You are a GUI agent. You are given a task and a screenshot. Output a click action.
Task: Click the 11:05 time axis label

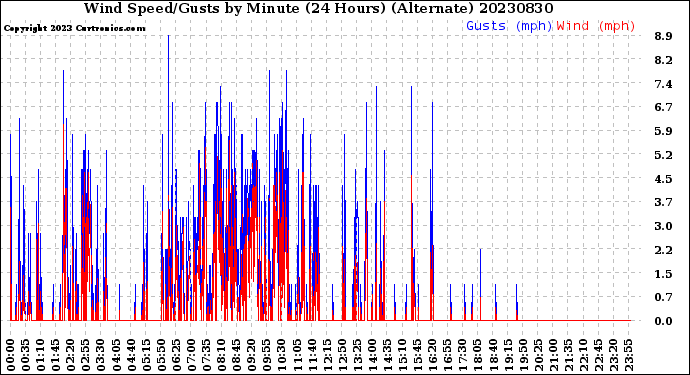point(297,355)
